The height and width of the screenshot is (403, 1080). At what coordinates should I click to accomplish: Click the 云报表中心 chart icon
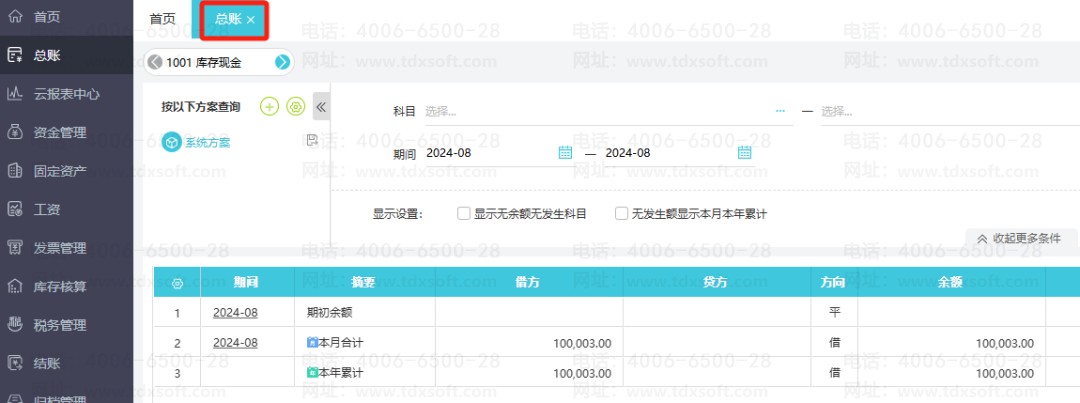(x=15, y=94)
